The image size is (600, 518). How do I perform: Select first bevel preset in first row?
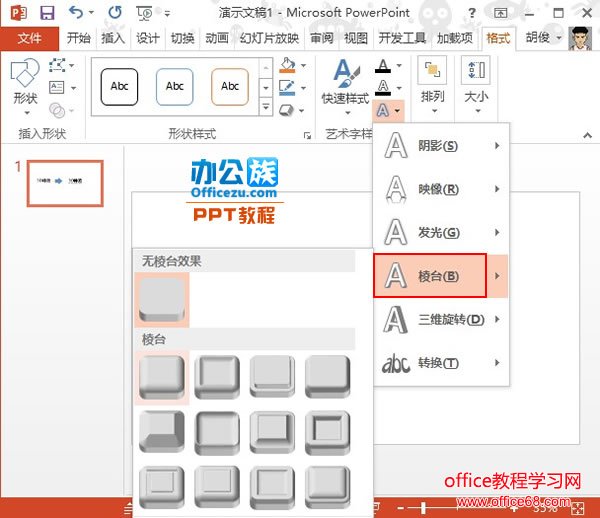[x=162, y=378]
